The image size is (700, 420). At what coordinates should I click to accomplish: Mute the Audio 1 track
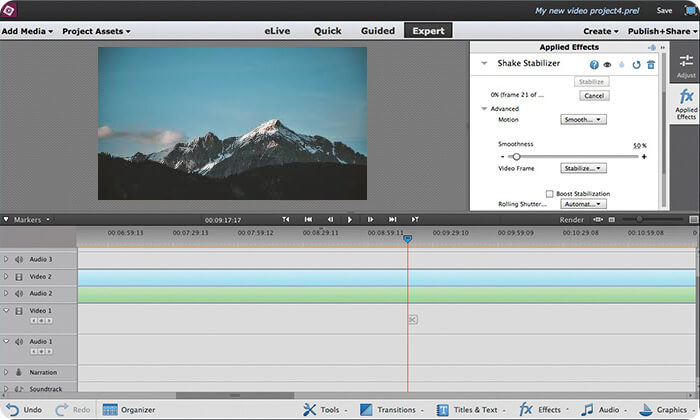click(x=19, y=342)
